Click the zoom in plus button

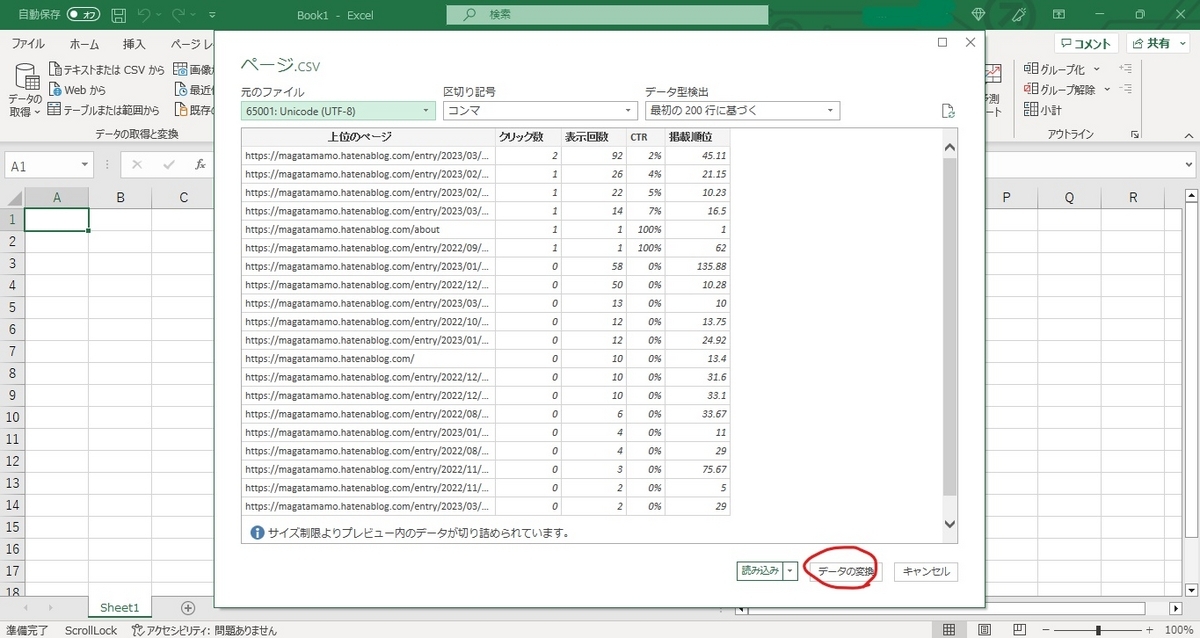pos(1148,630)
